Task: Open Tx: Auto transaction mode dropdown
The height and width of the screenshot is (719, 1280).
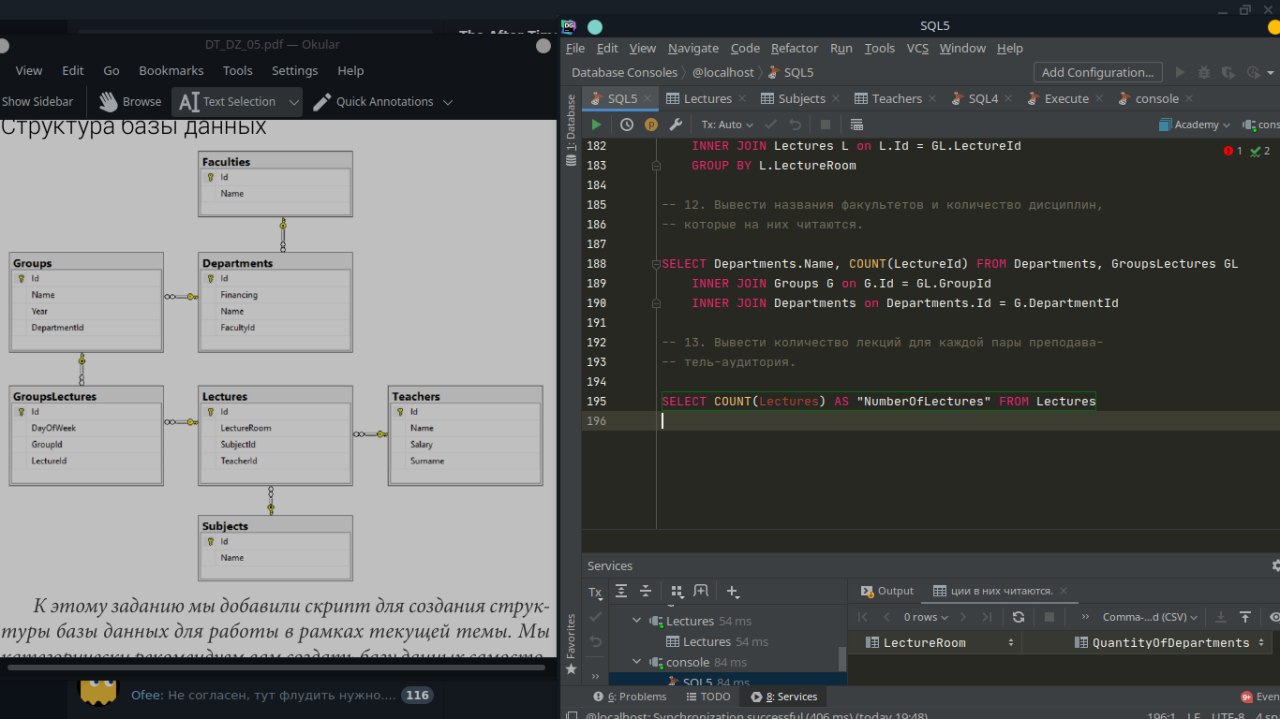Action: click(726, 125)
